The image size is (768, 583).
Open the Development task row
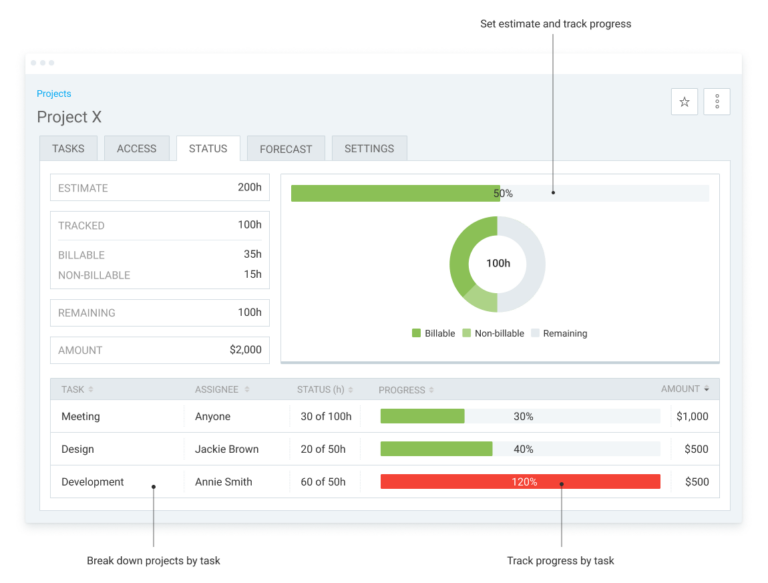click(x=385, y=482)
